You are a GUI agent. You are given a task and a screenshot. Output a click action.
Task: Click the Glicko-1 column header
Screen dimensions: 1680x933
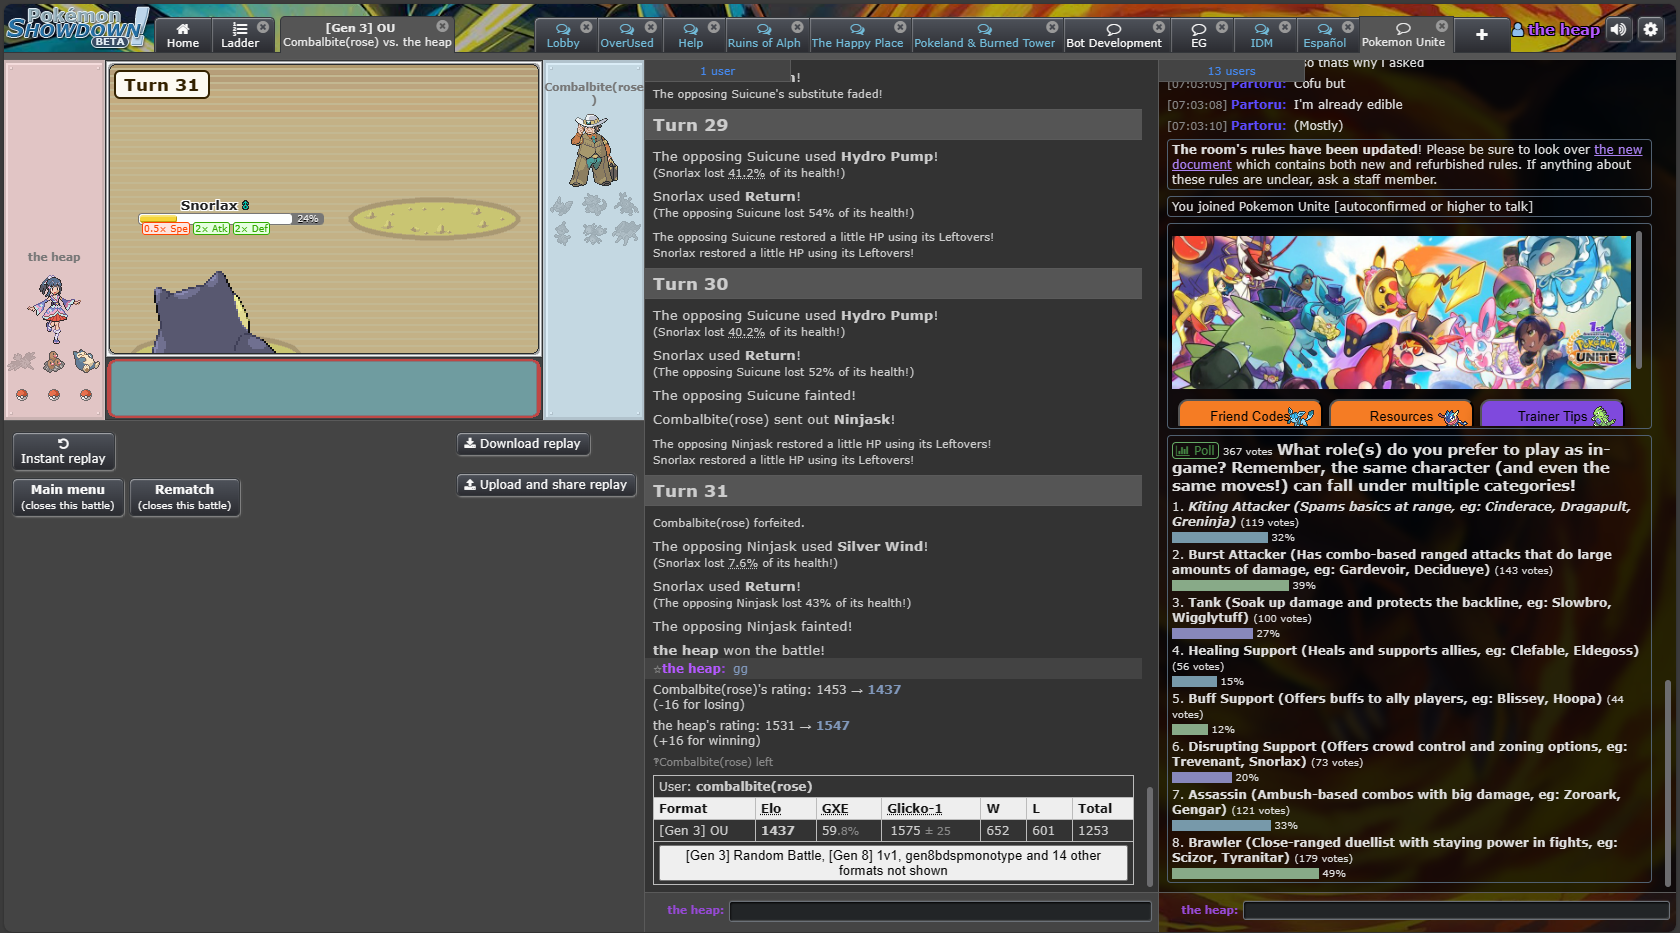(914, 809)
